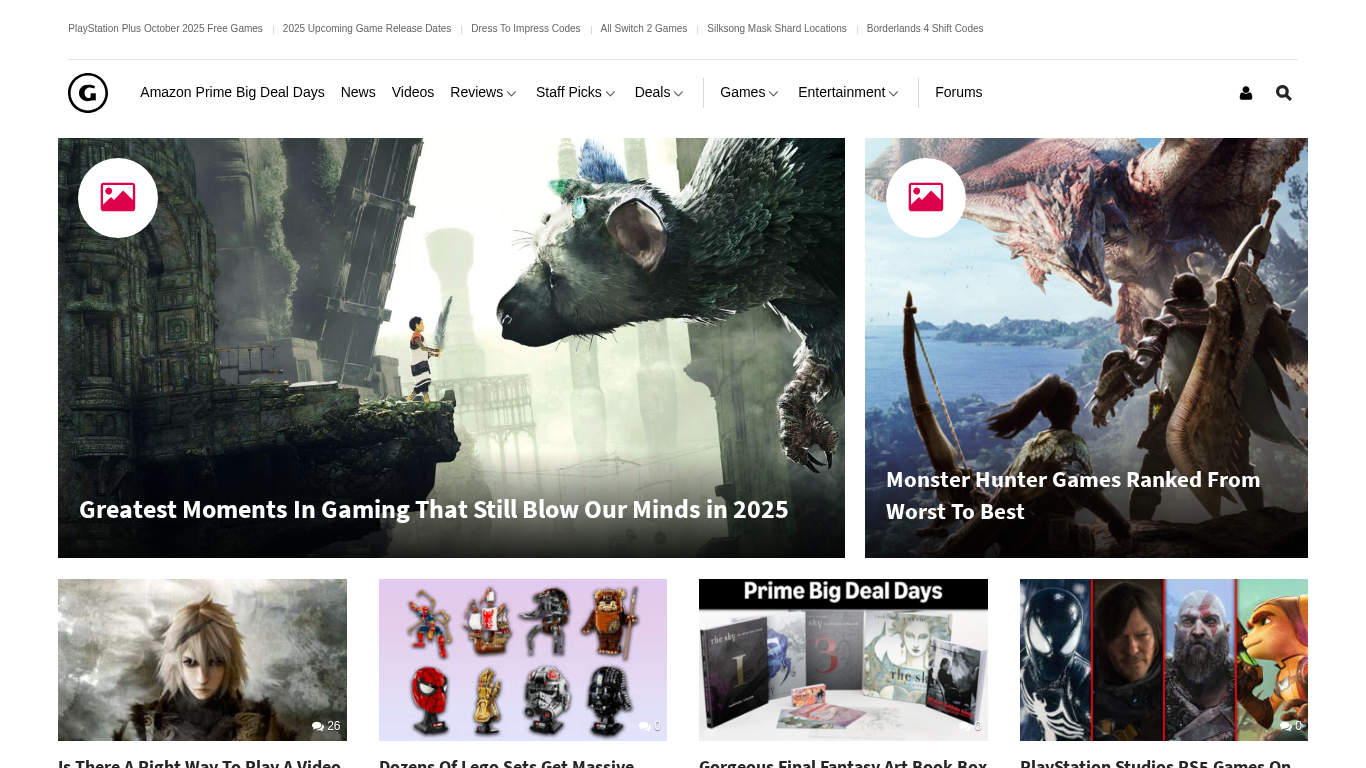This screenshot has height=768, width=1366.
Task: Open comments on the Lego sets thumbnail
Action: pos(650,726)
